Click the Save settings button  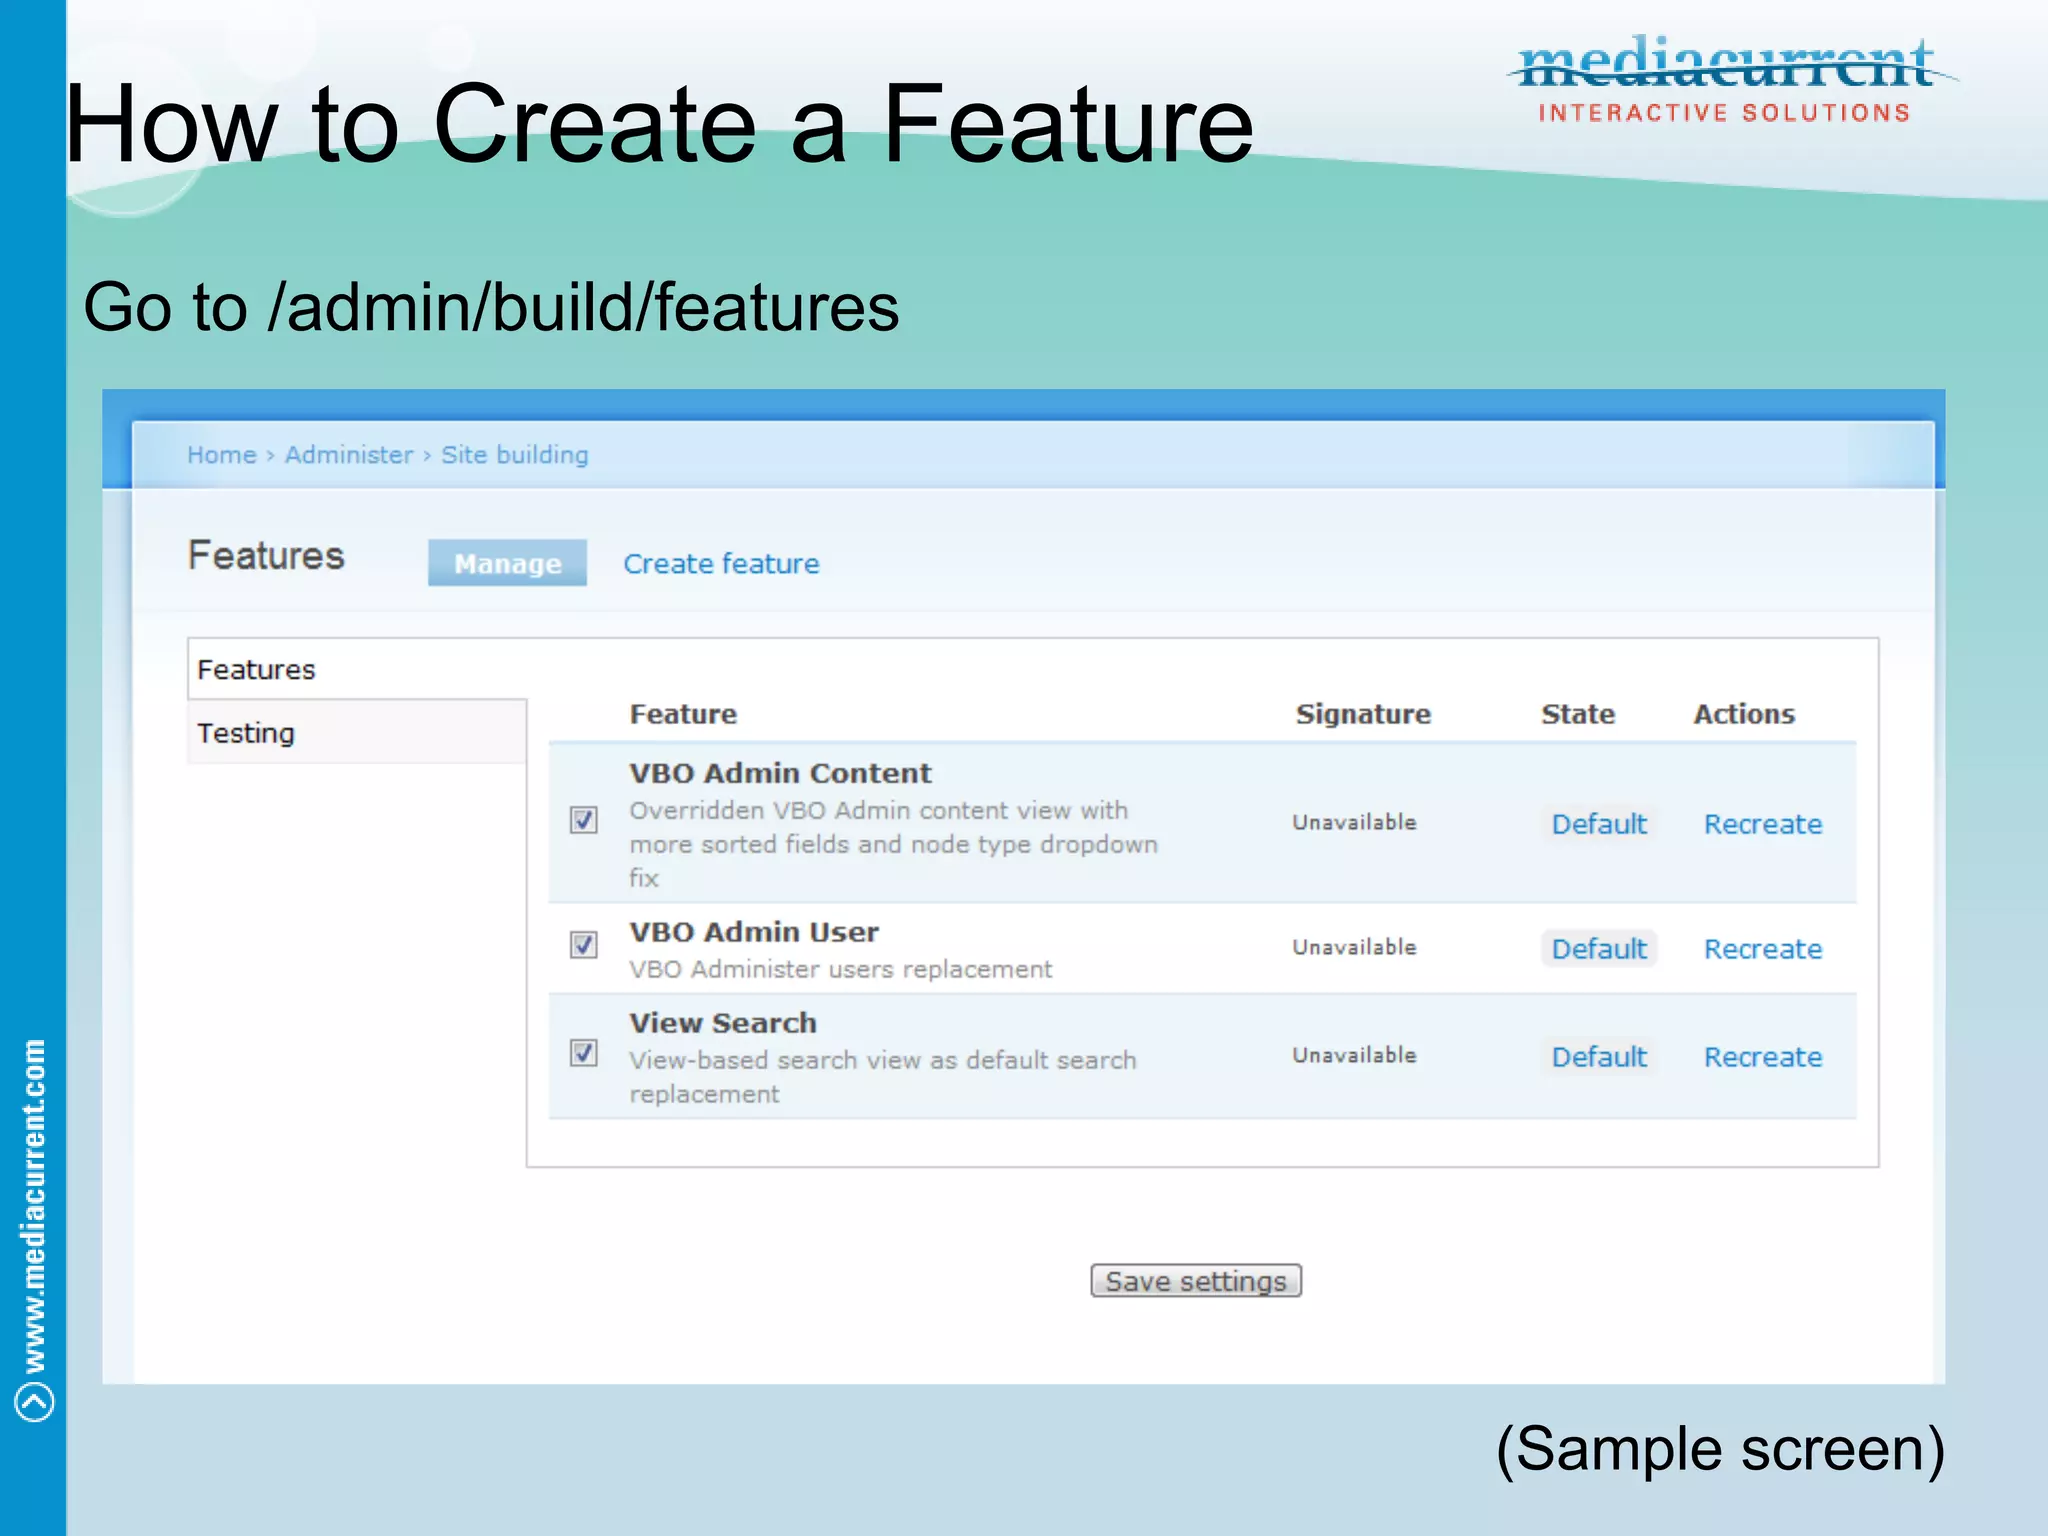pos(1196,1281)
